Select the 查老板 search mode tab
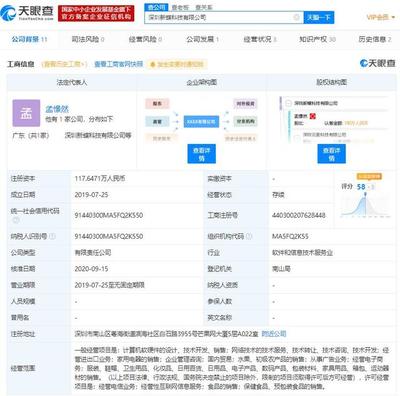400x396 pixels. (181, 7)
